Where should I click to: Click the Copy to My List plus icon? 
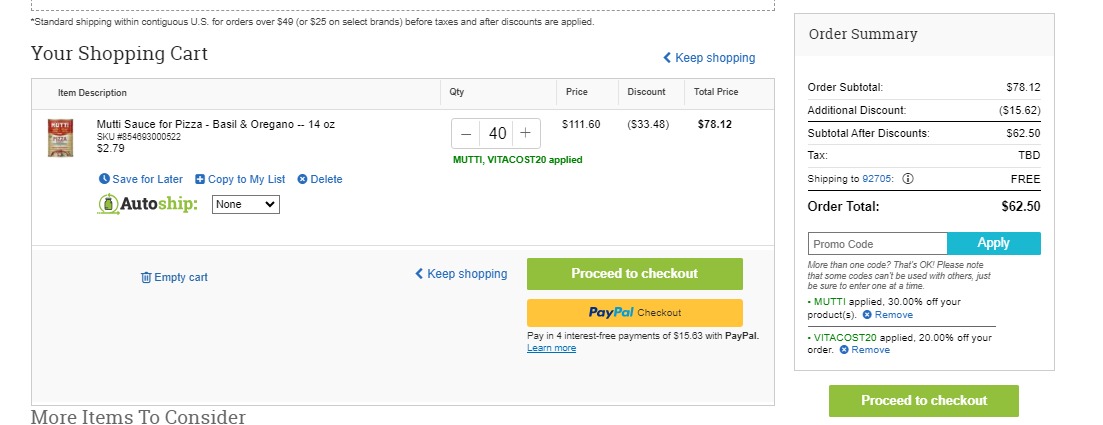click(x=200, y=179)
